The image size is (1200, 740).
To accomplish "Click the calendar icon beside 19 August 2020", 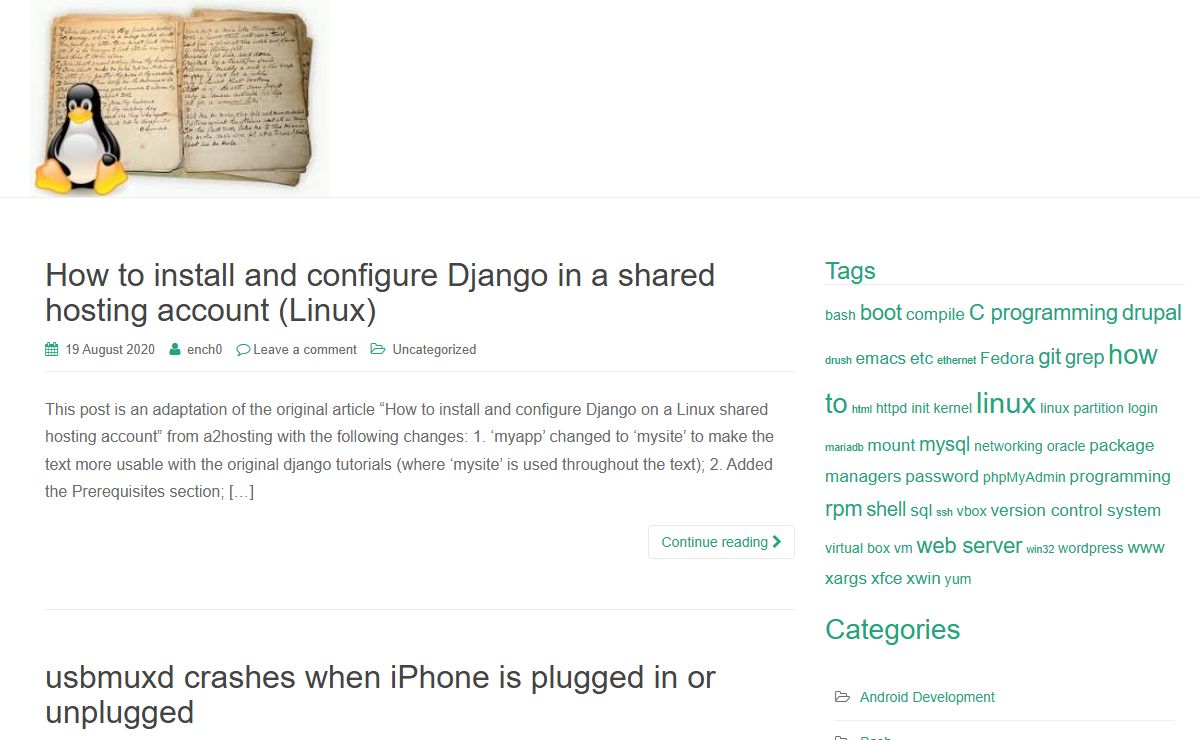I will tap(52, 350).
